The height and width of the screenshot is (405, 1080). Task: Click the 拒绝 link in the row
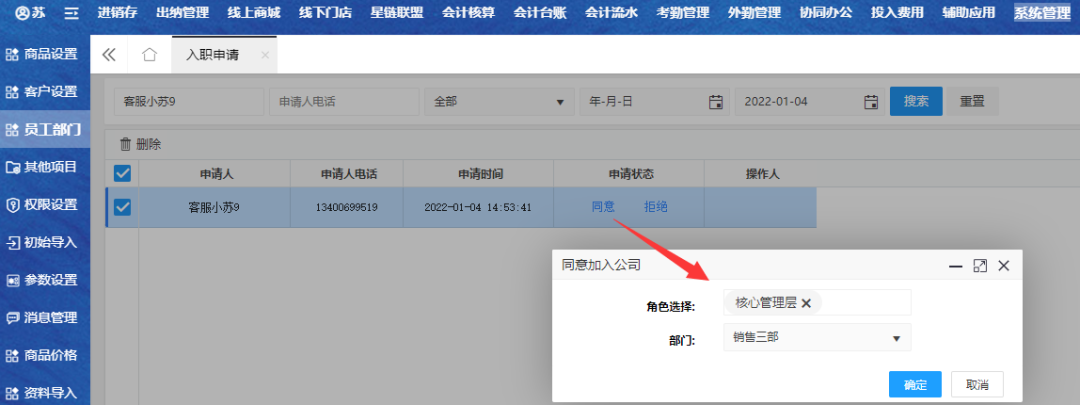pyautogui.click(x=655, y=207)
